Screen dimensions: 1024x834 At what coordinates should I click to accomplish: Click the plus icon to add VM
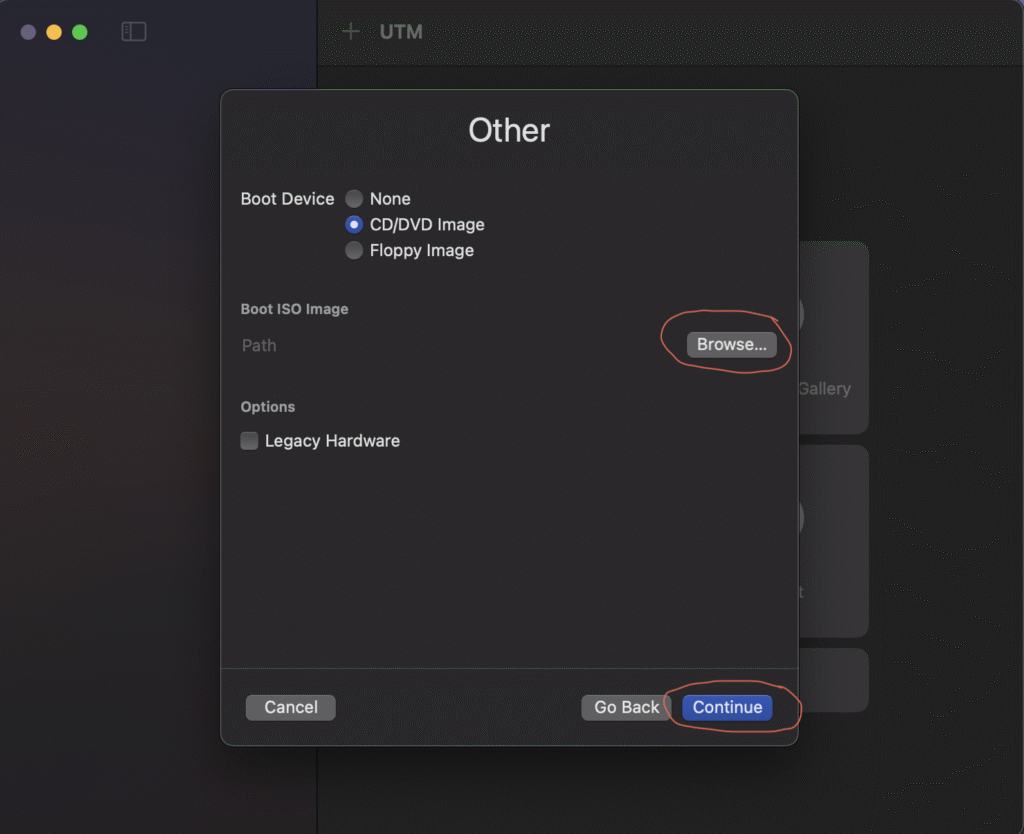point(351,31)
